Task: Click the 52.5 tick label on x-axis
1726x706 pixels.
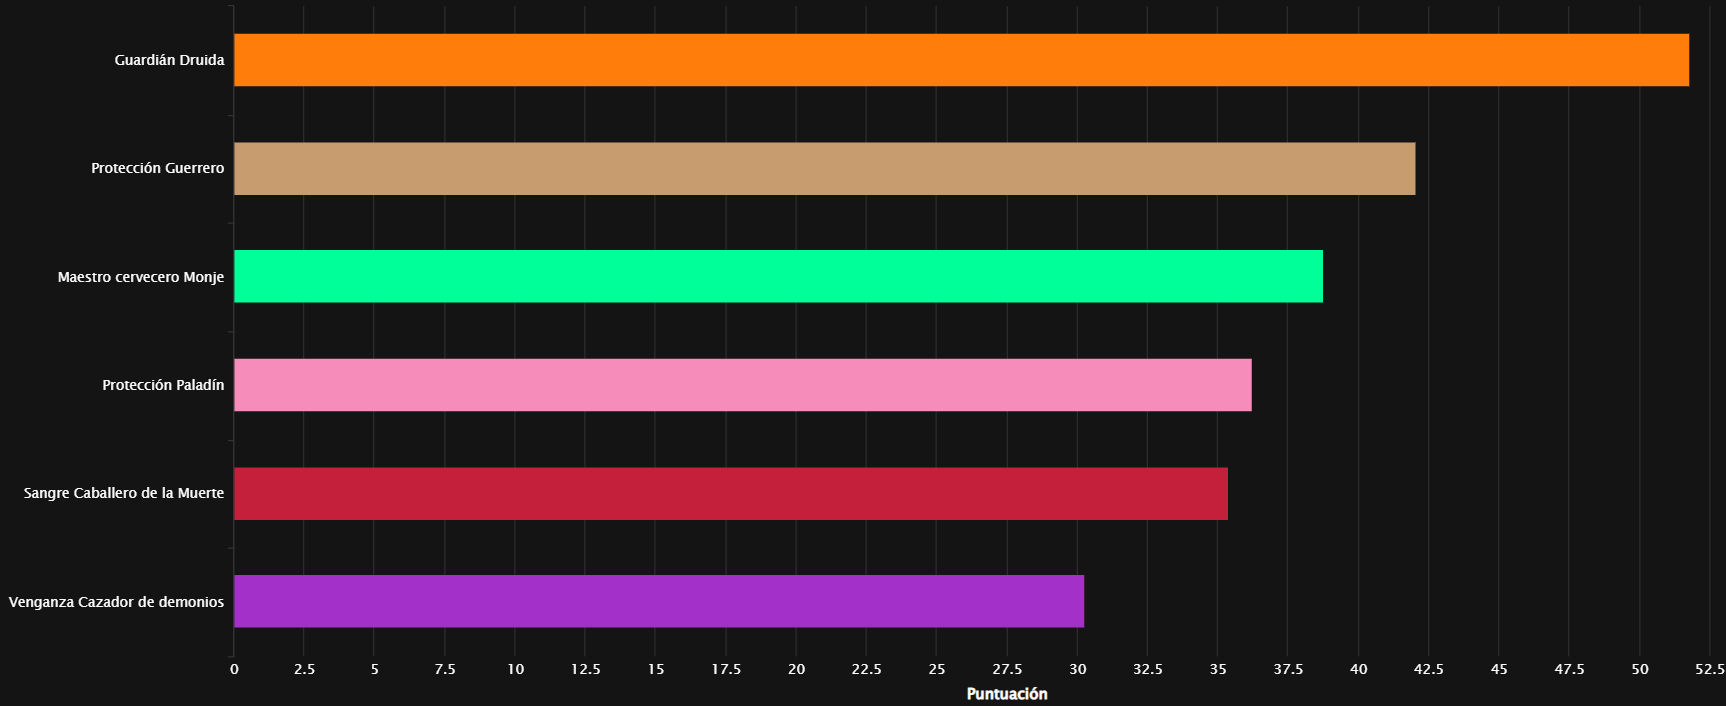Action: coord(1709,669)
